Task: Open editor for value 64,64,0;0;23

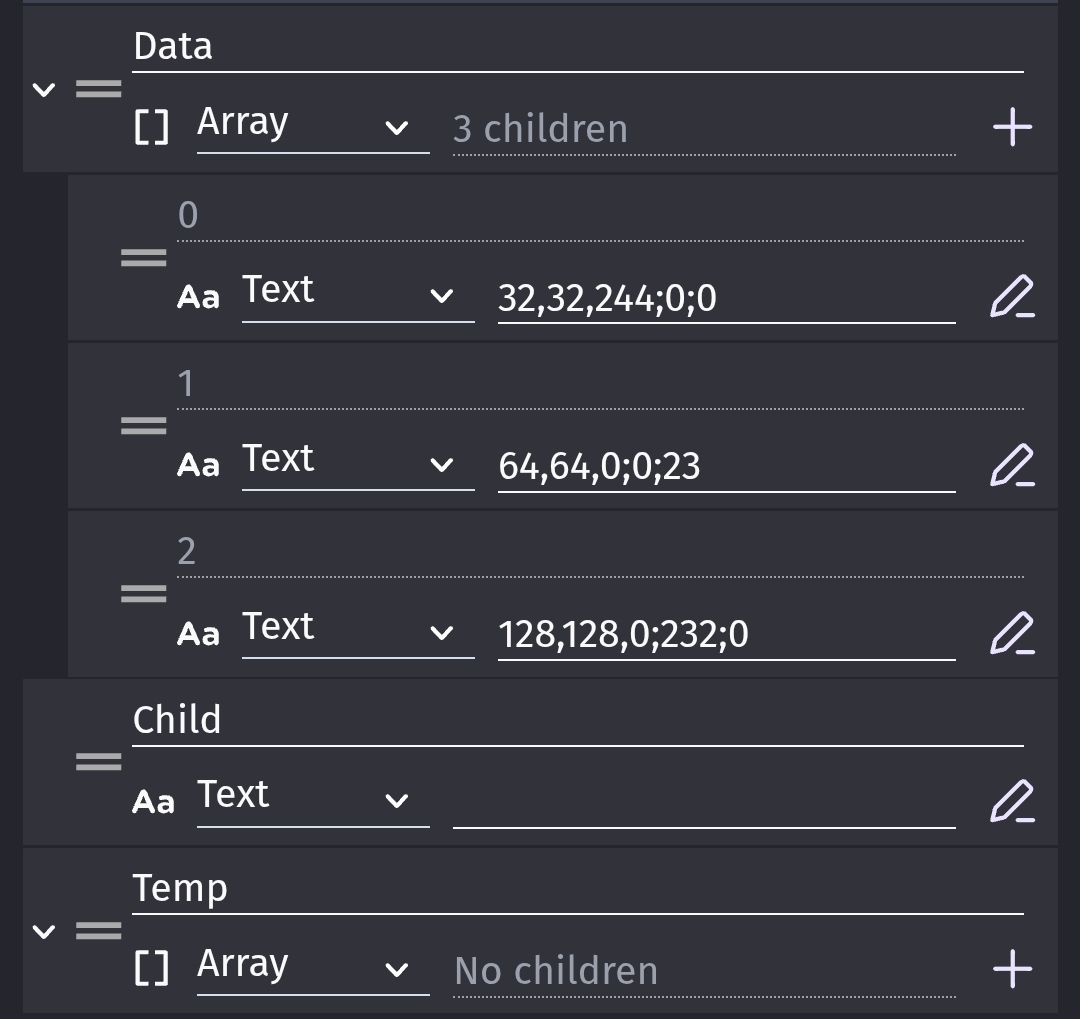Action: 1012,465
